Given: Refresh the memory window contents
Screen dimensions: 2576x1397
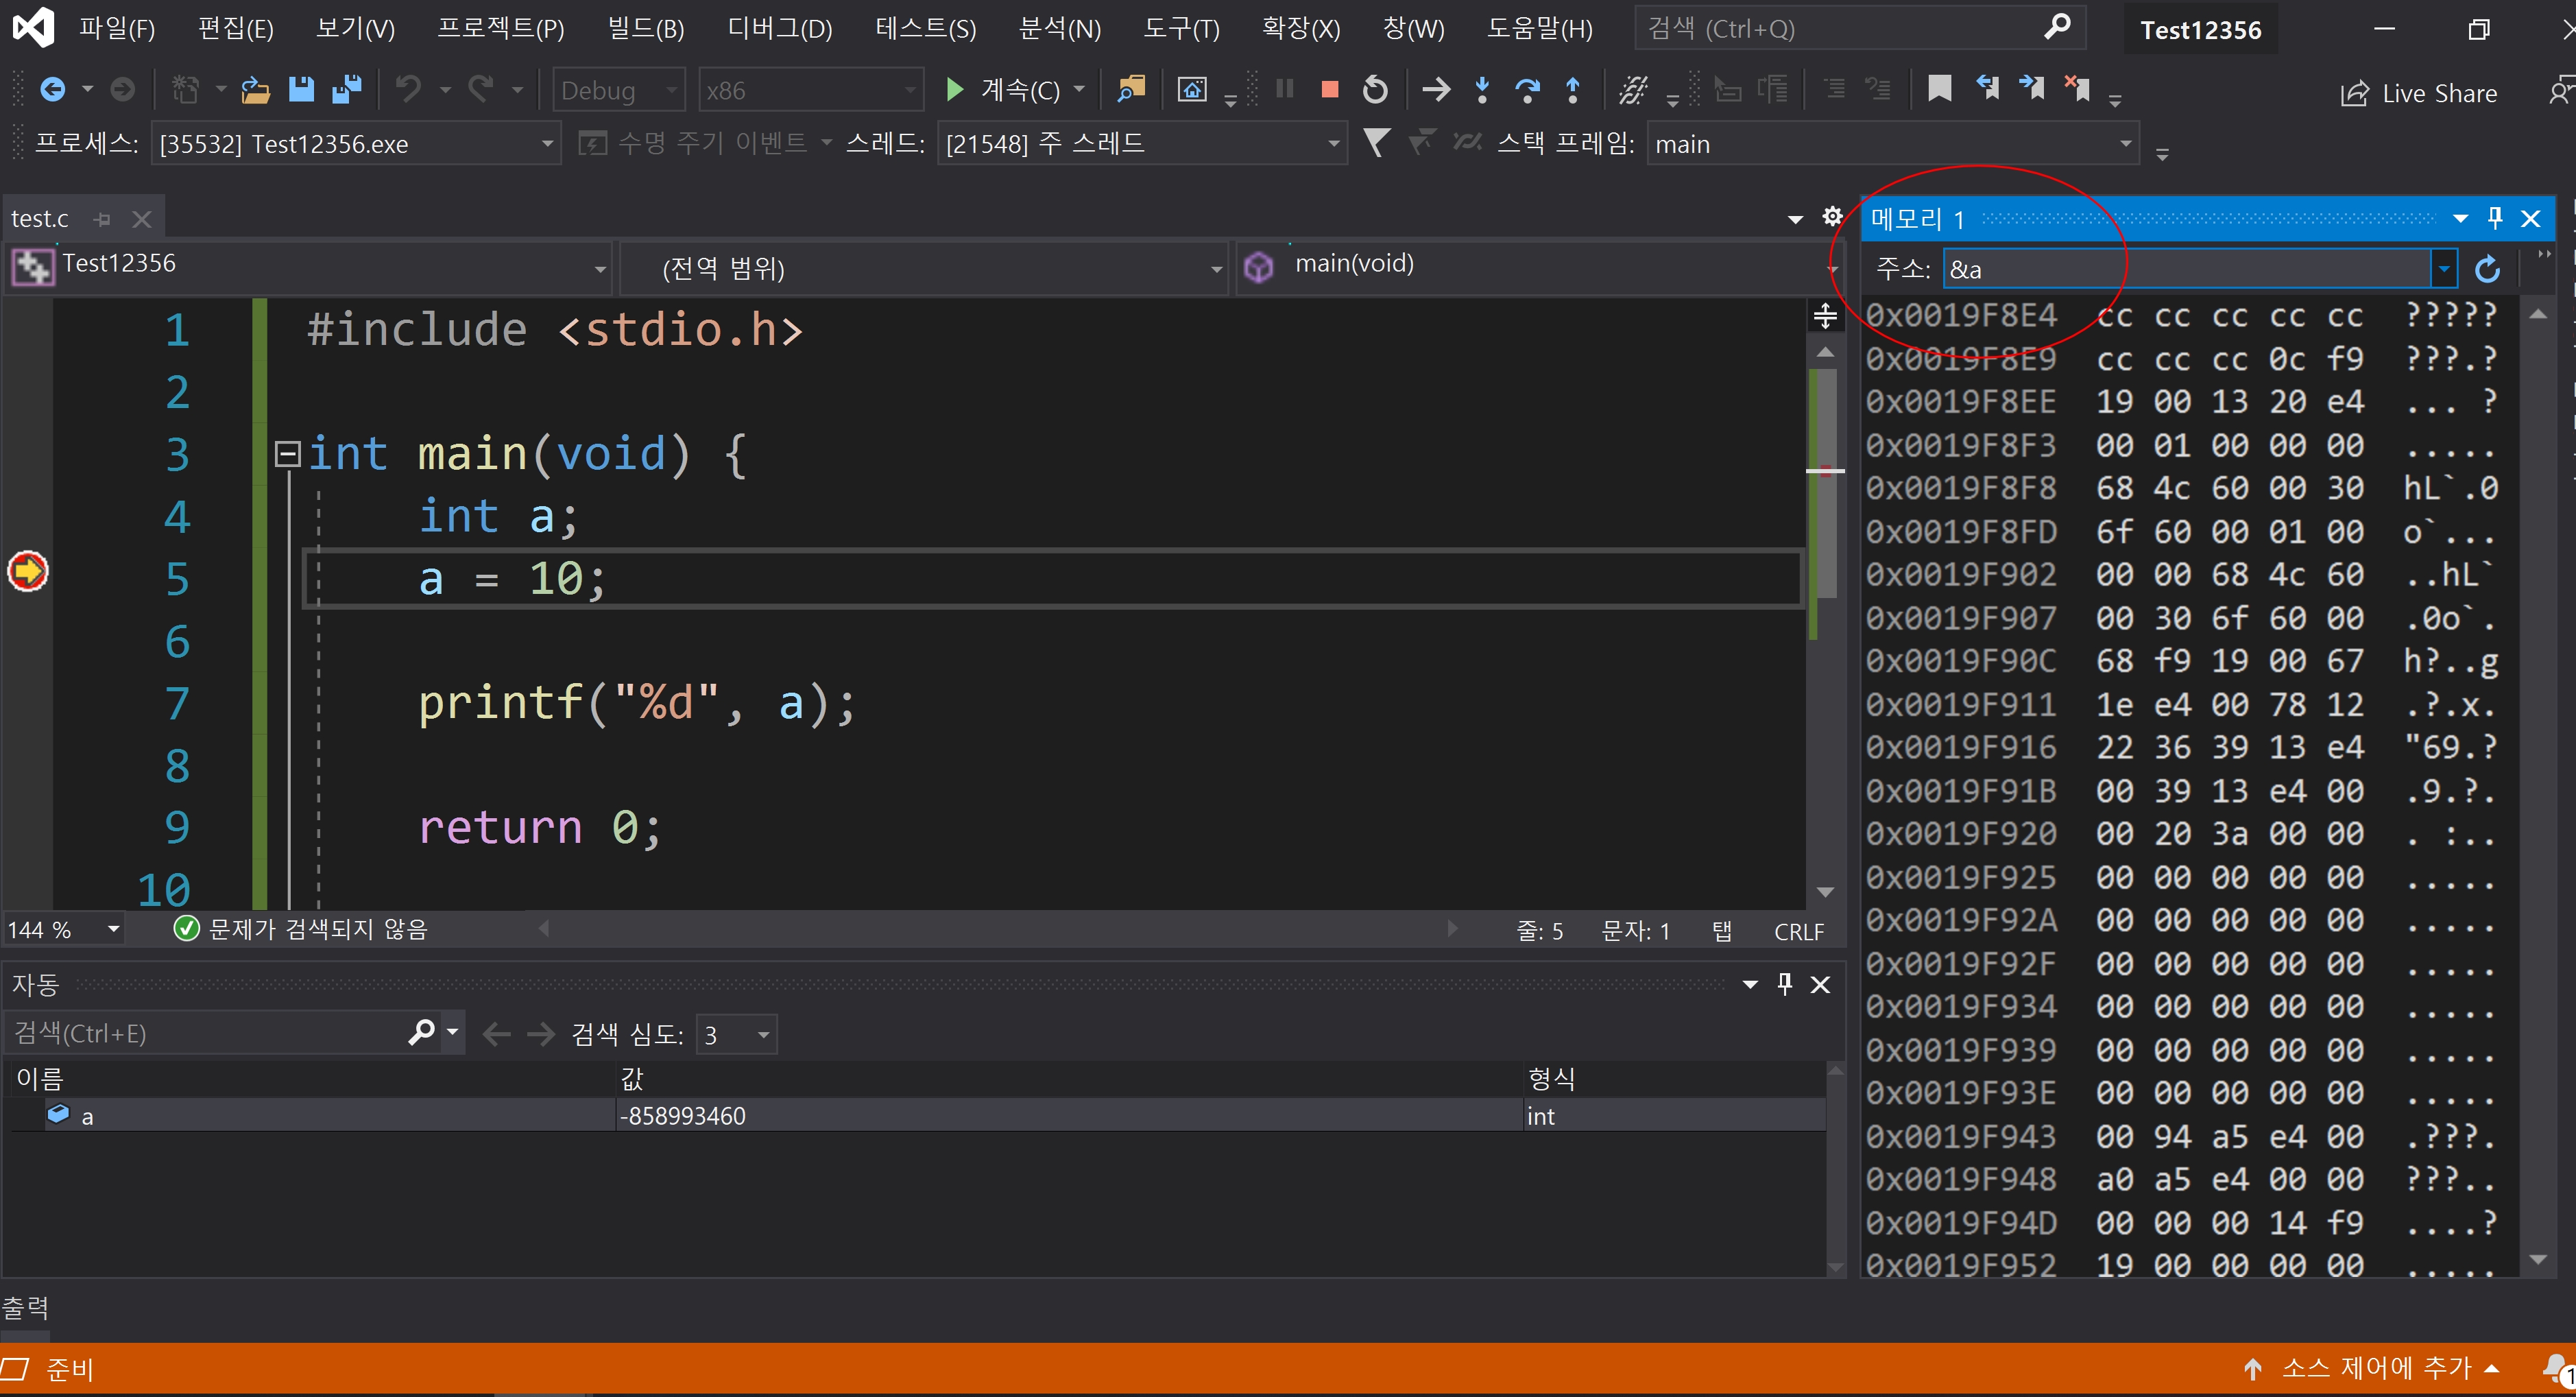Looking at the screenshot, I should (2488, 269).
